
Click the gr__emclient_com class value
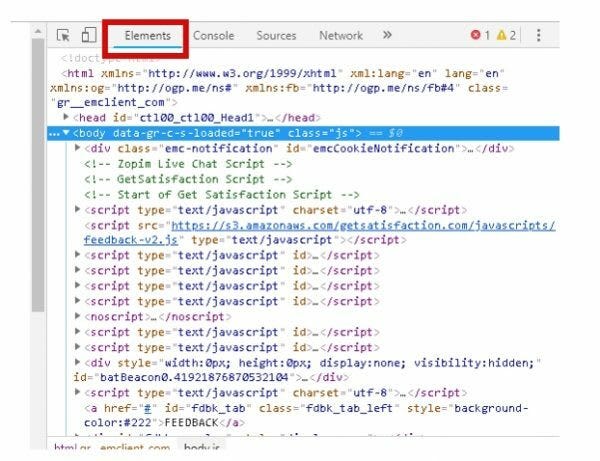coord(111,103)
